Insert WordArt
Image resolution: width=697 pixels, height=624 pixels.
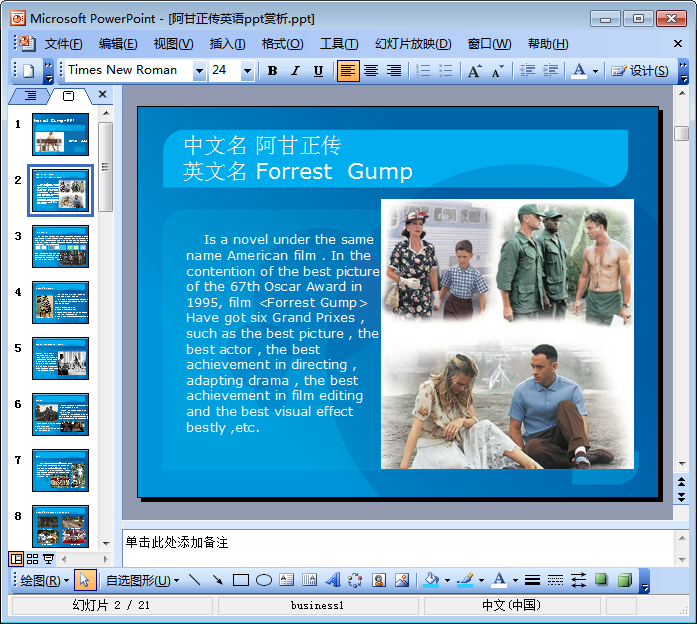tap(333, 580)
